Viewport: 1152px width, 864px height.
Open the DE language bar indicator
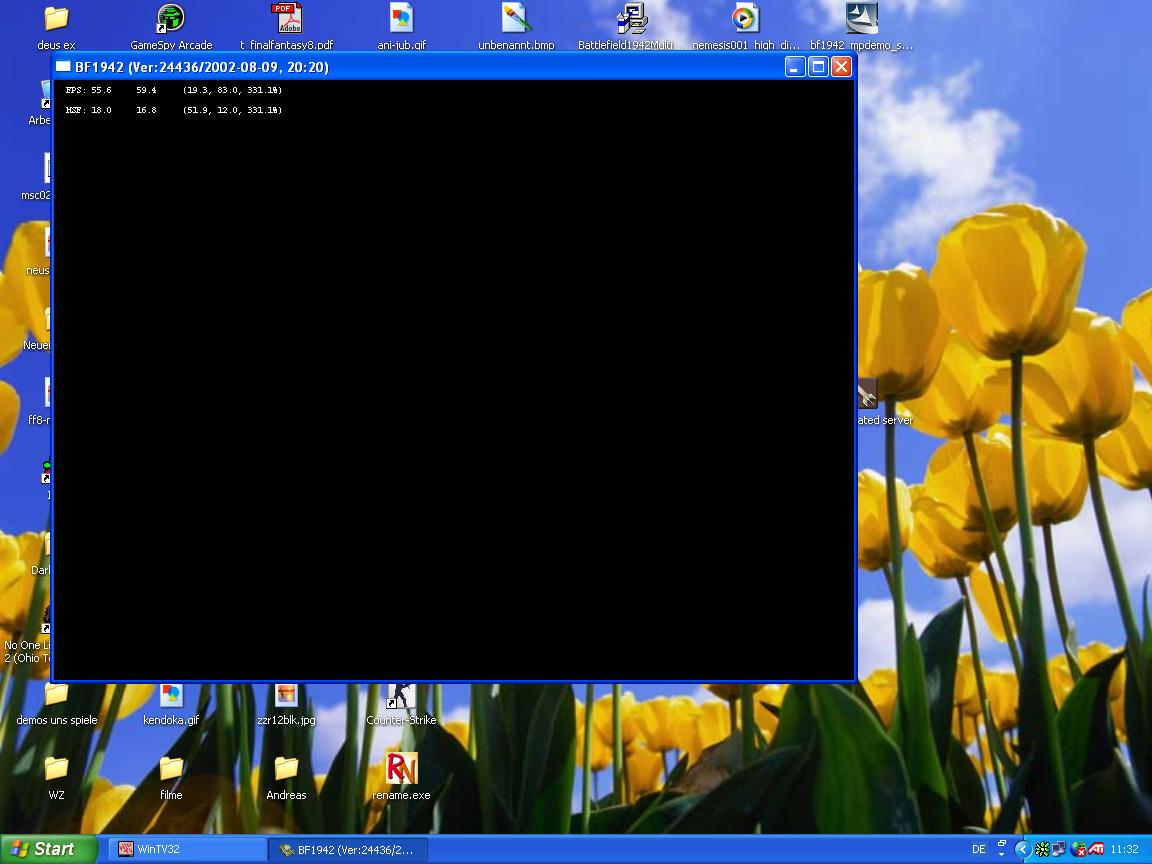coord(979,849)
